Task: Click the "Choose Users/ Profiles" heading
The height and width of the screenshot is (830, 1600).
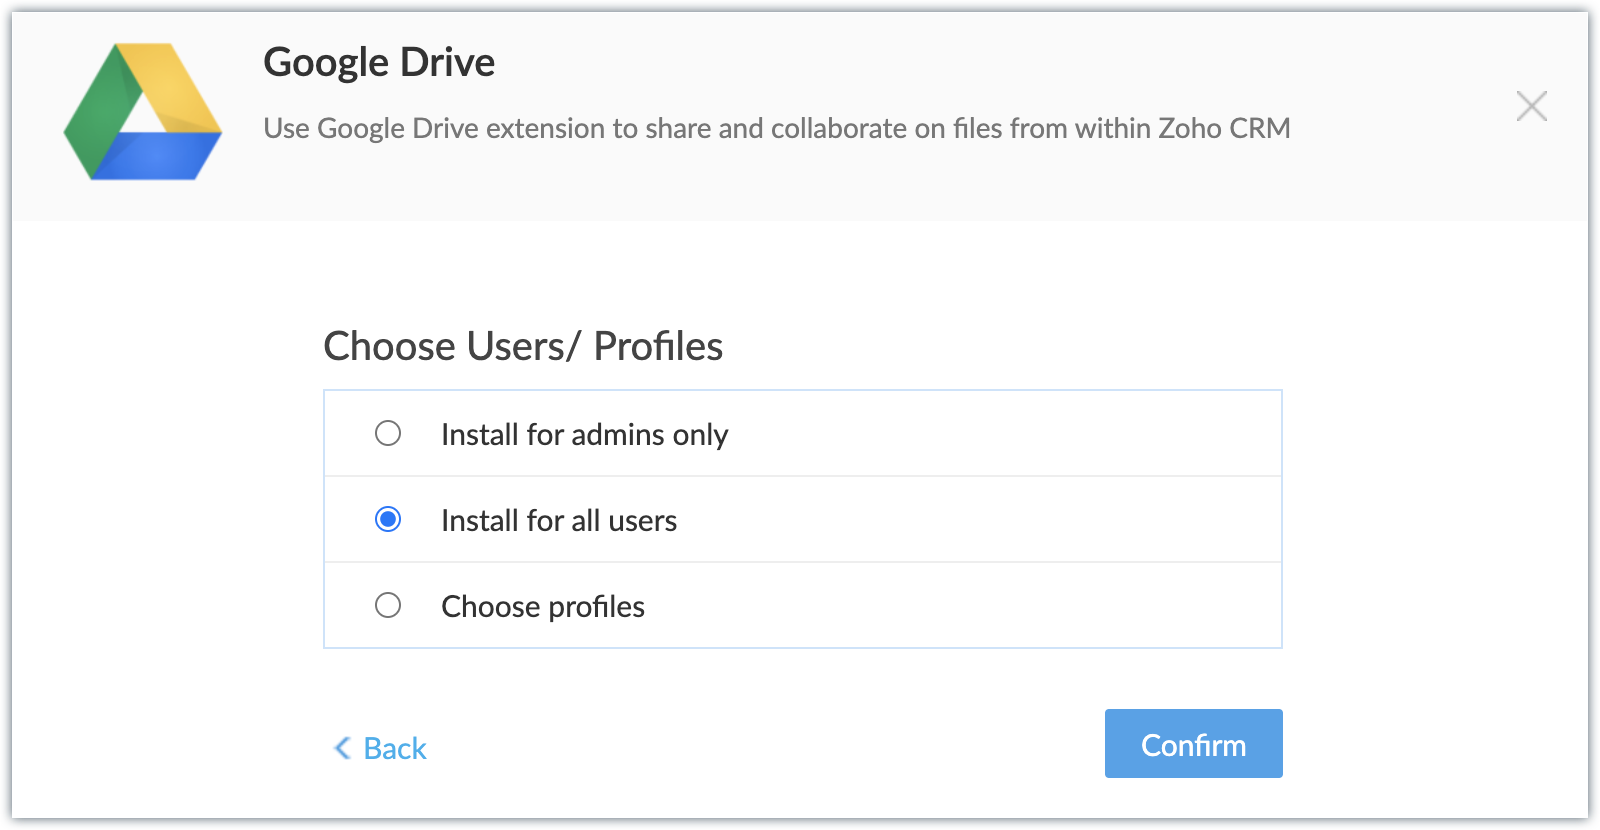Action: tap(523, 346)
